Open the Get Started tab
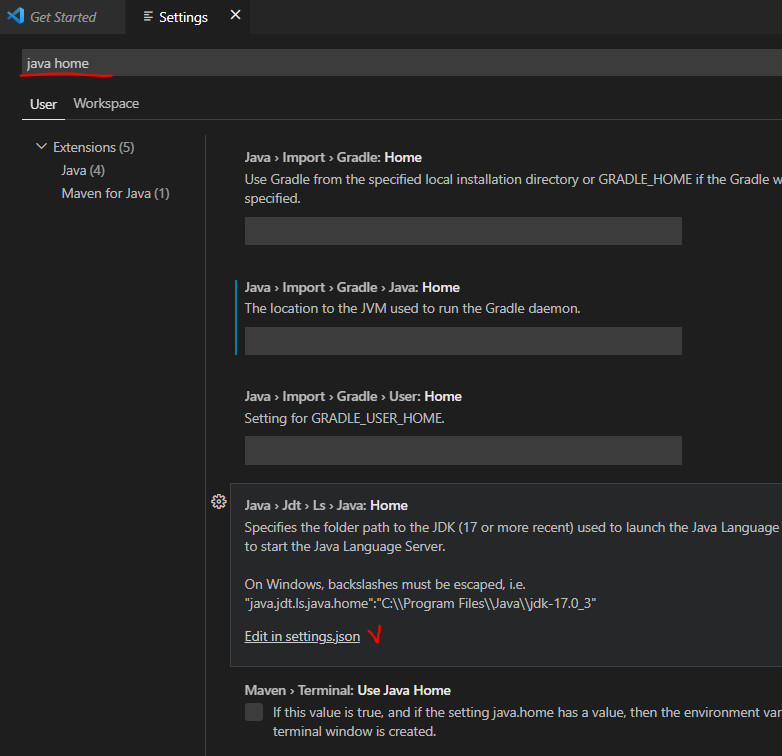Screen dimensions: 782x756 [62, 17]
